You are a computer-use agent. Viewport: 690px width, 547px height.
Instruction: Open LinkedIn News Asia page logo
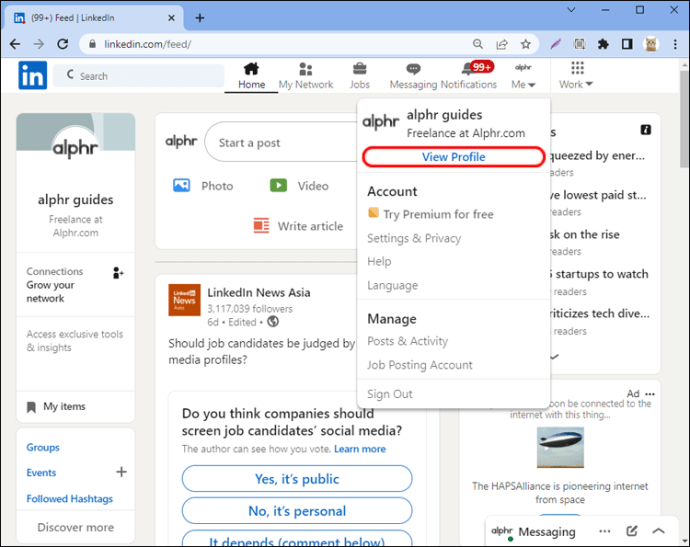pos(184,300)
